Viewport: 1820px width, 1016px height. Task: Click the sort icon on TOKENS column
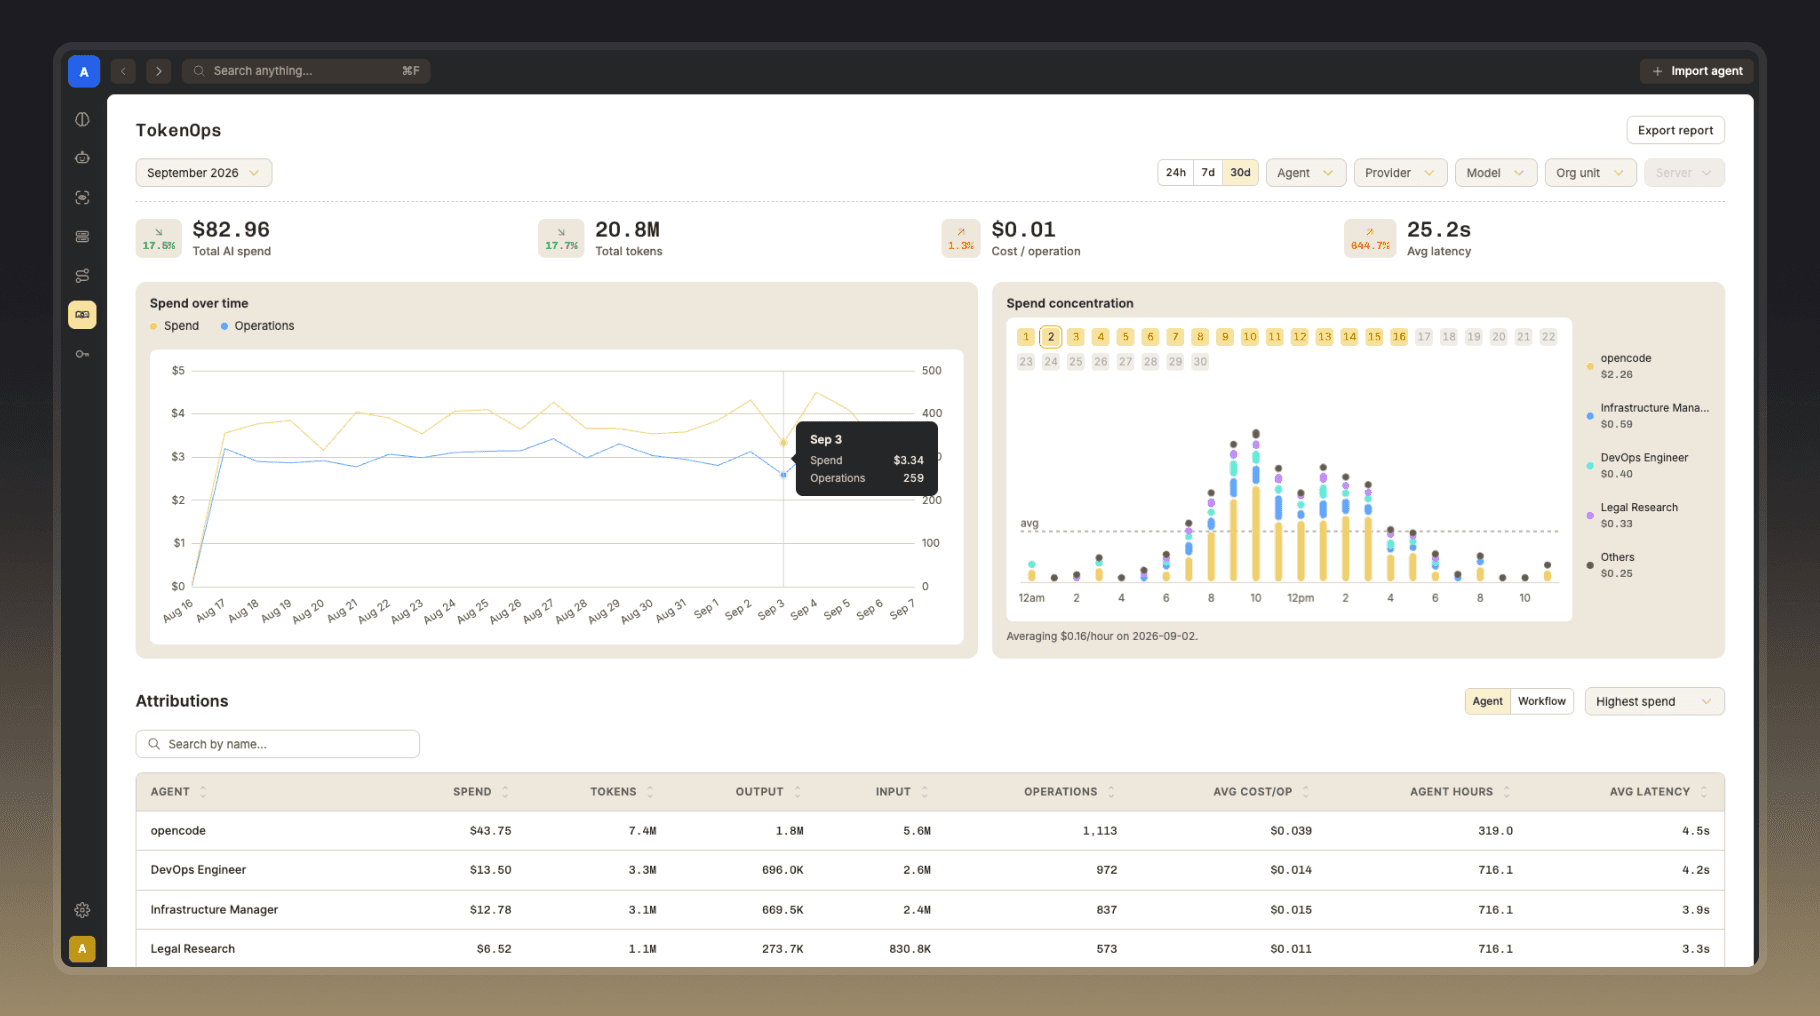pos(650,792)
